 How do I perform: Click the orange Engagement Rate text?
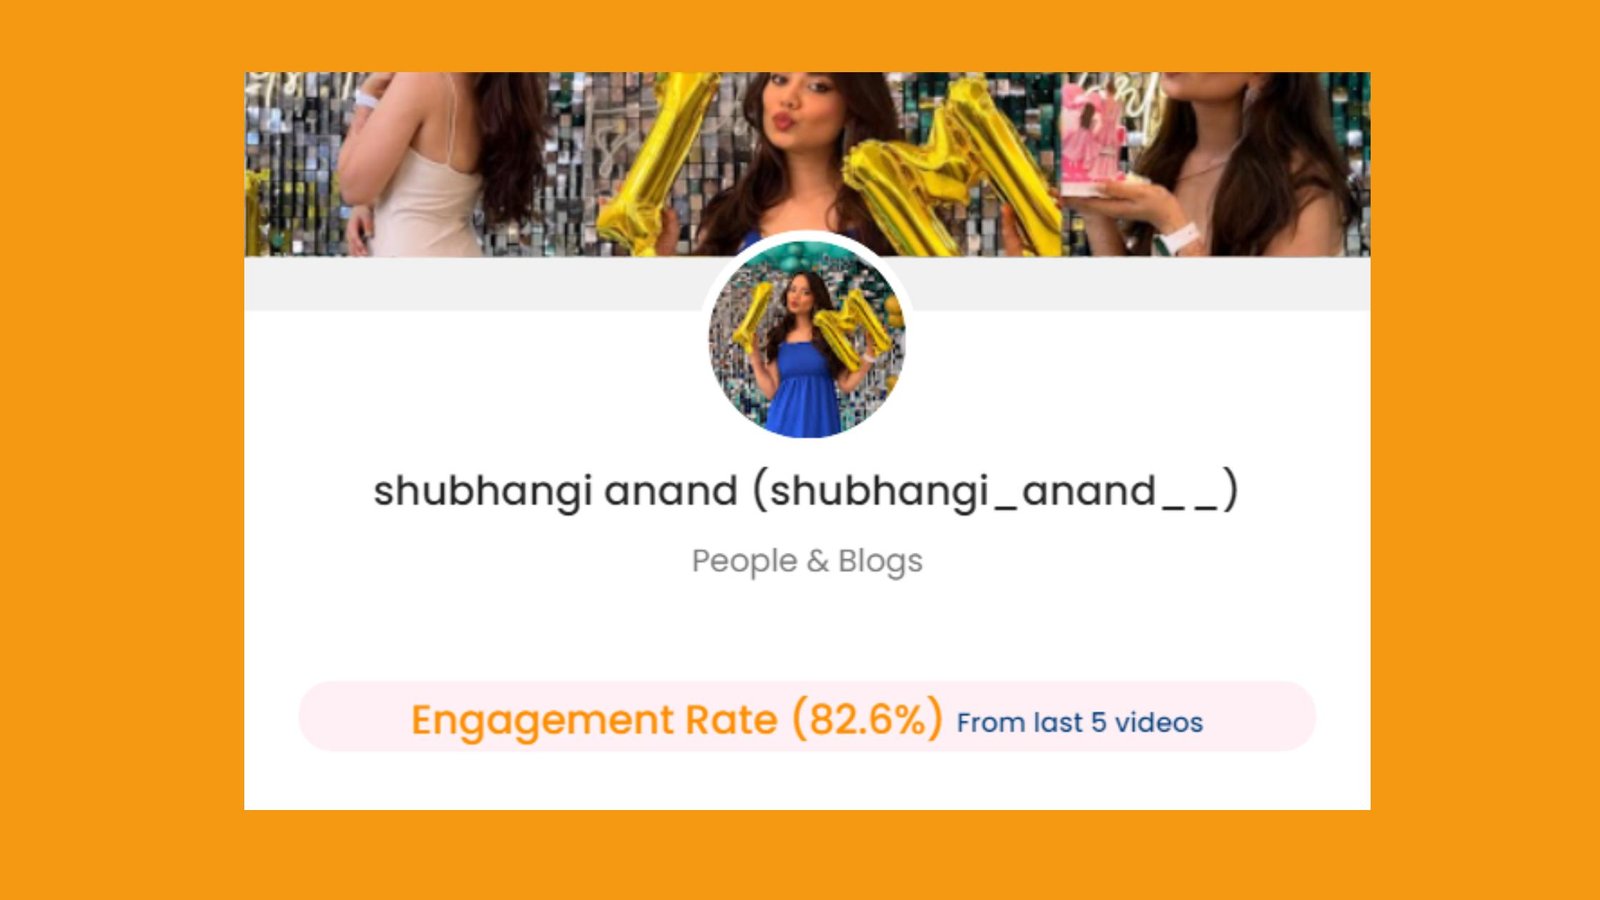click(x=594, y=720)
